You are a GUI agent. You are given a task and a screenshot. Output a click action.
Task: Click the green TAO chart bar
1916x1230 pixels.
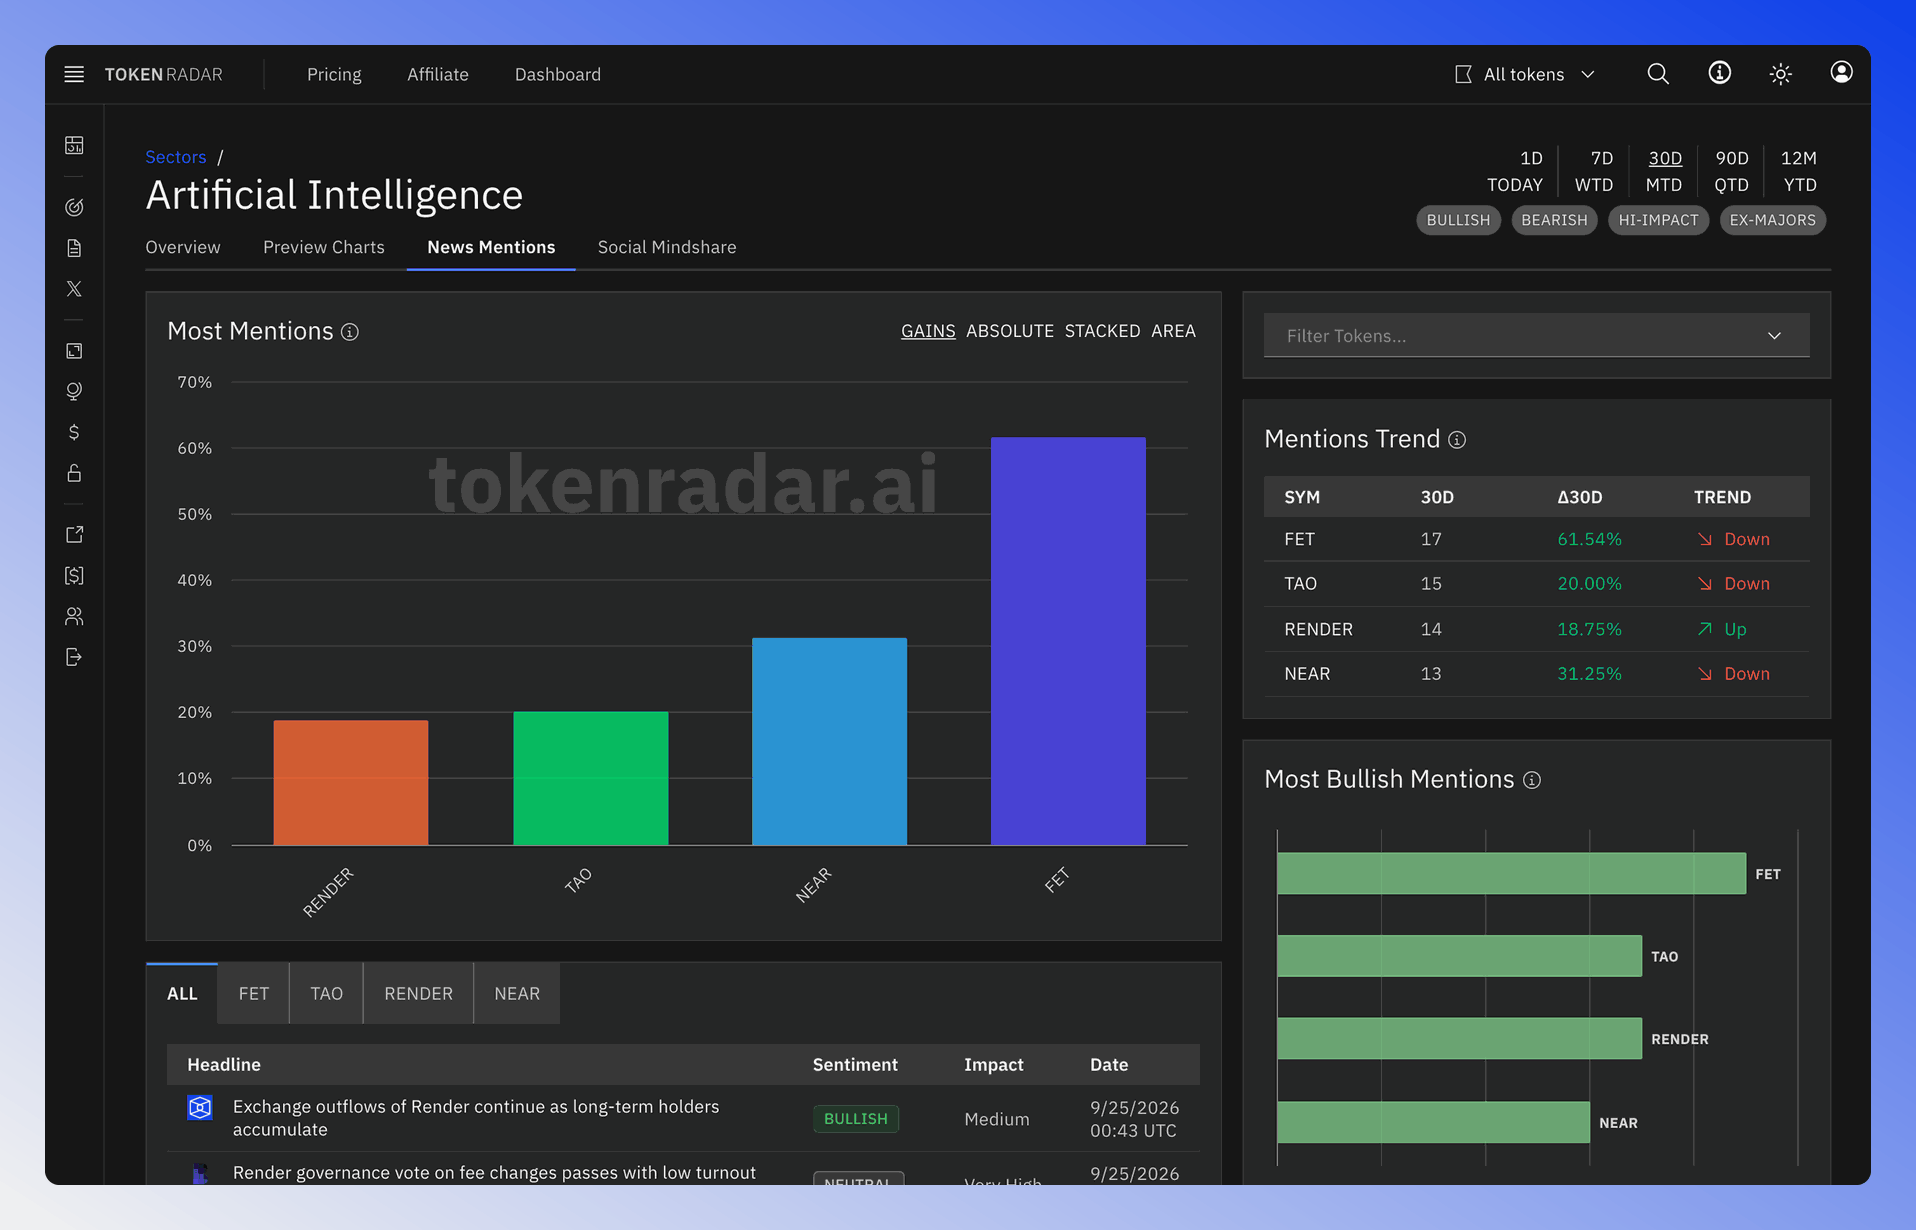[x=590, y=779]
